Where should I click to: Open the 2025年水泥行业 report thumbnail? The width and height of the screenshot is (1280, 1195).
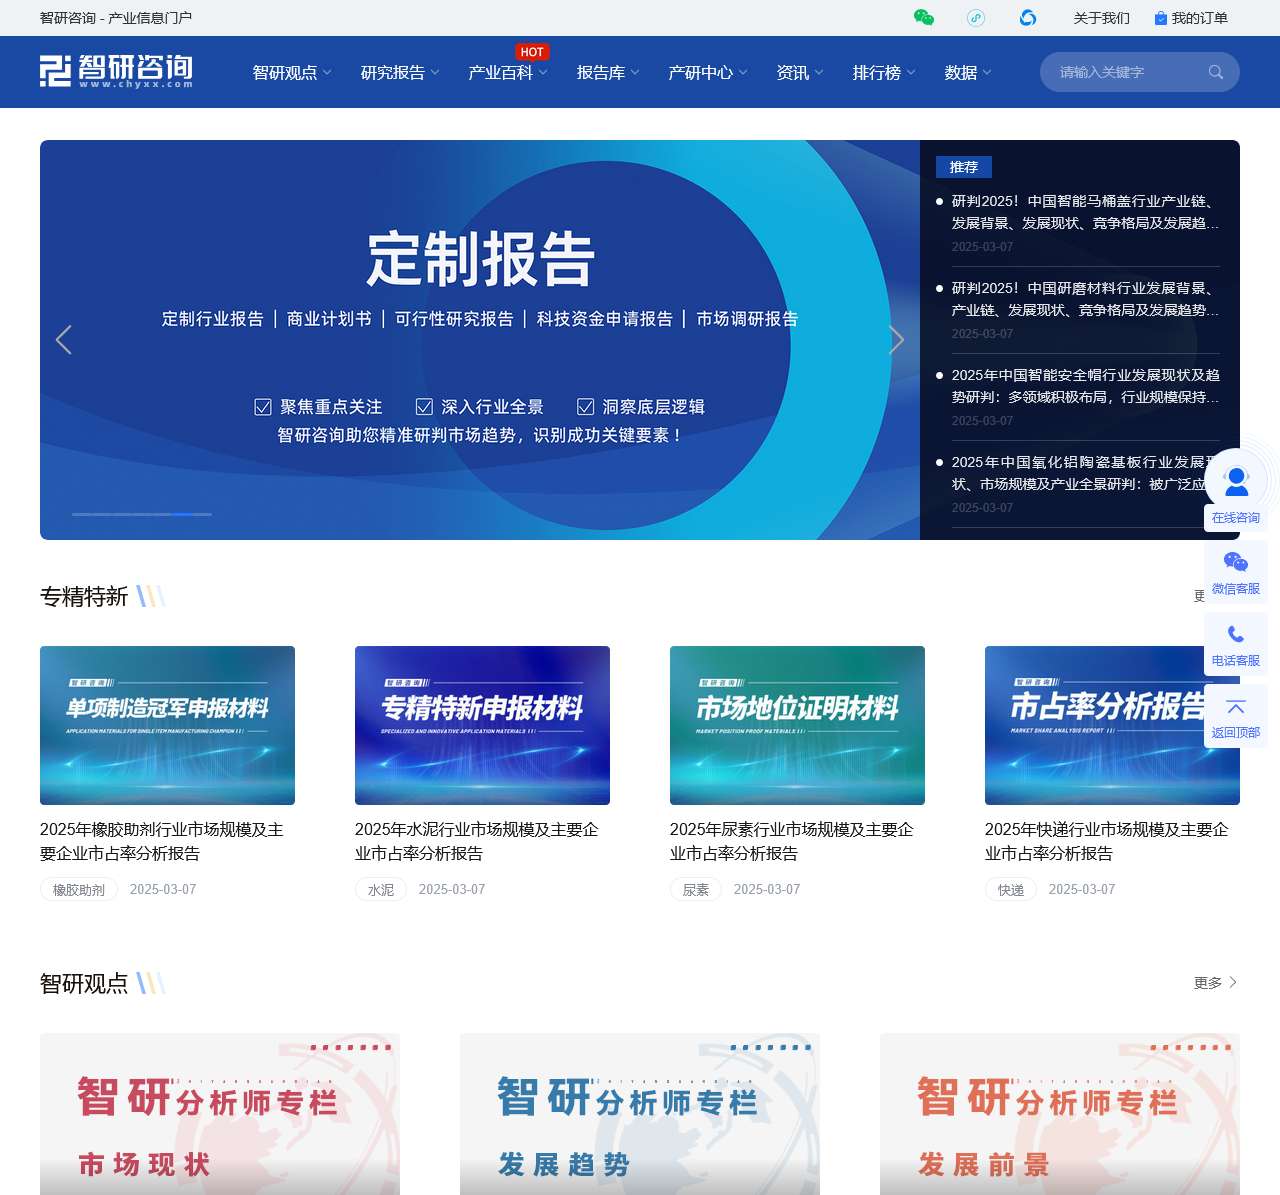pos(482,725)
